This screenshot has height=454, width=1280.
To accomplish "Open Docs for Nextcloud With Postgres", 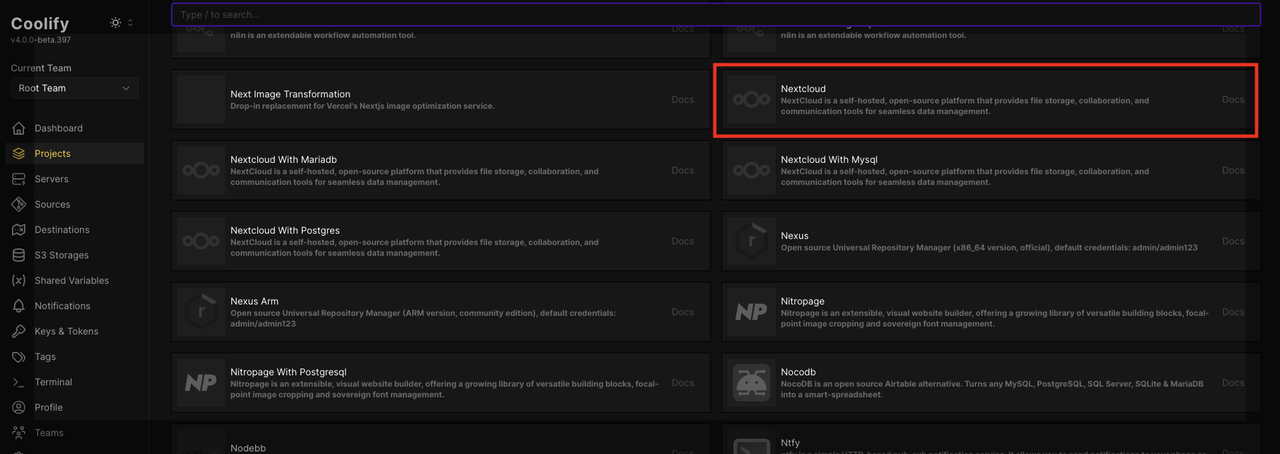I will click(x=683, y=241).
